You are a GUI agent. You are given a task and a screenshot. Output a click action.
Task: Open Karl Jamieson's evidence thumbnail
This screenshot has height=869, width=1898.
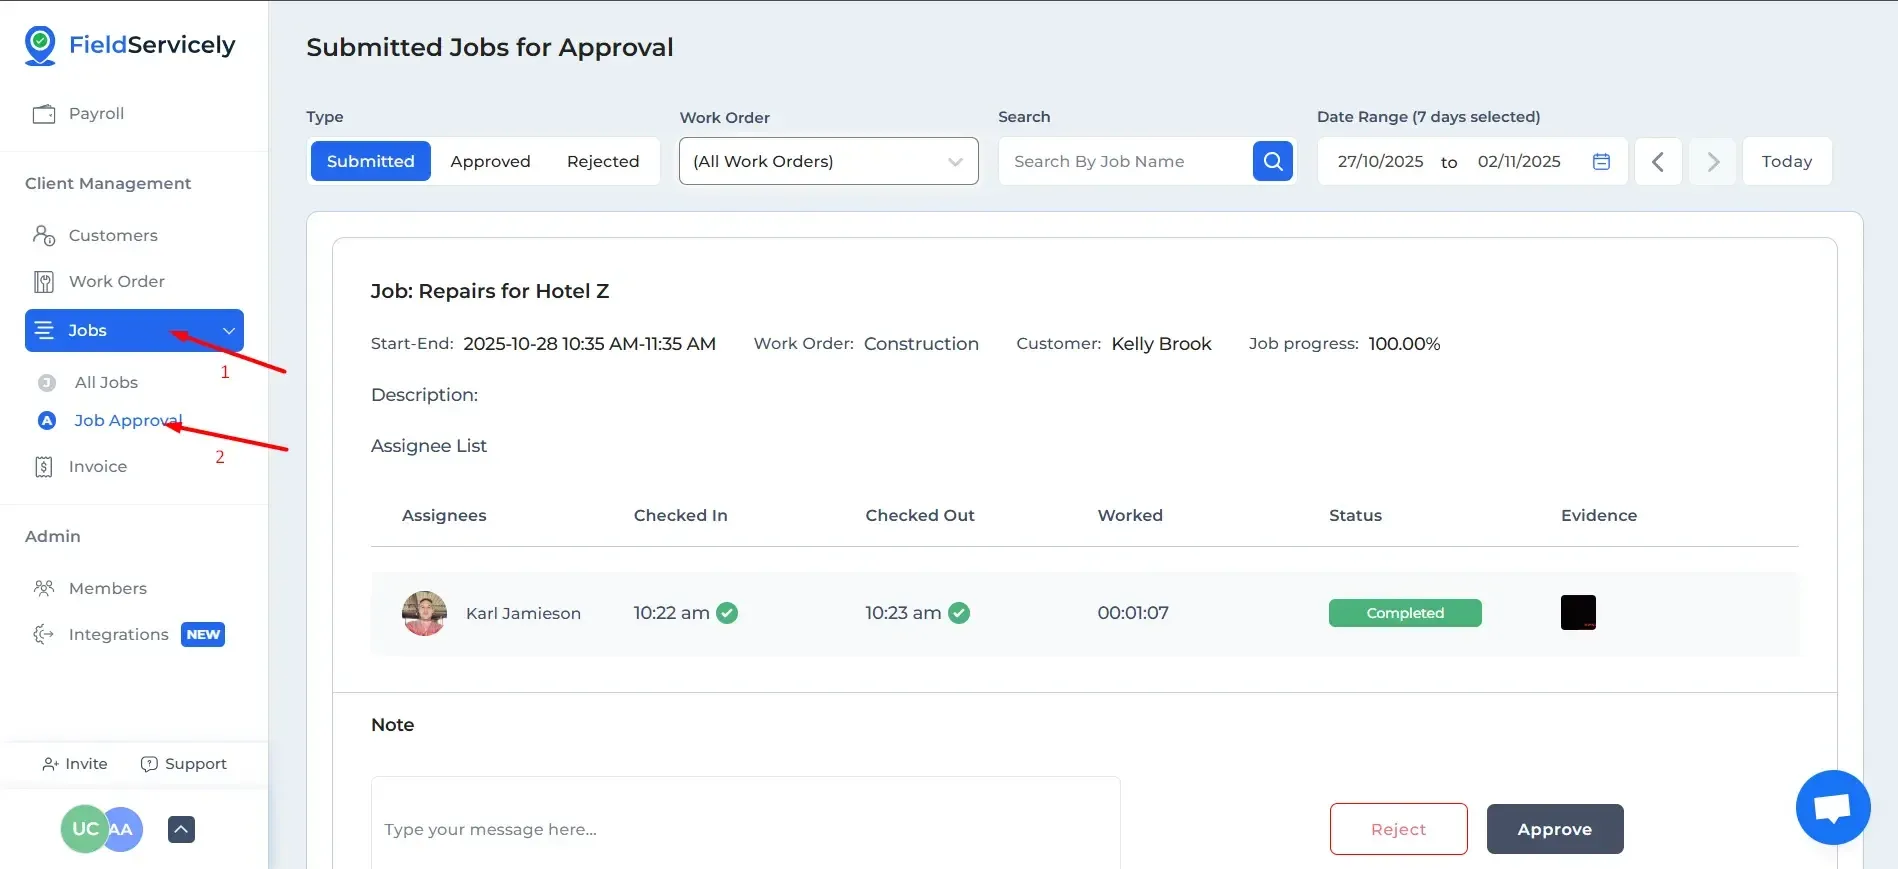tap(1578, 612)
